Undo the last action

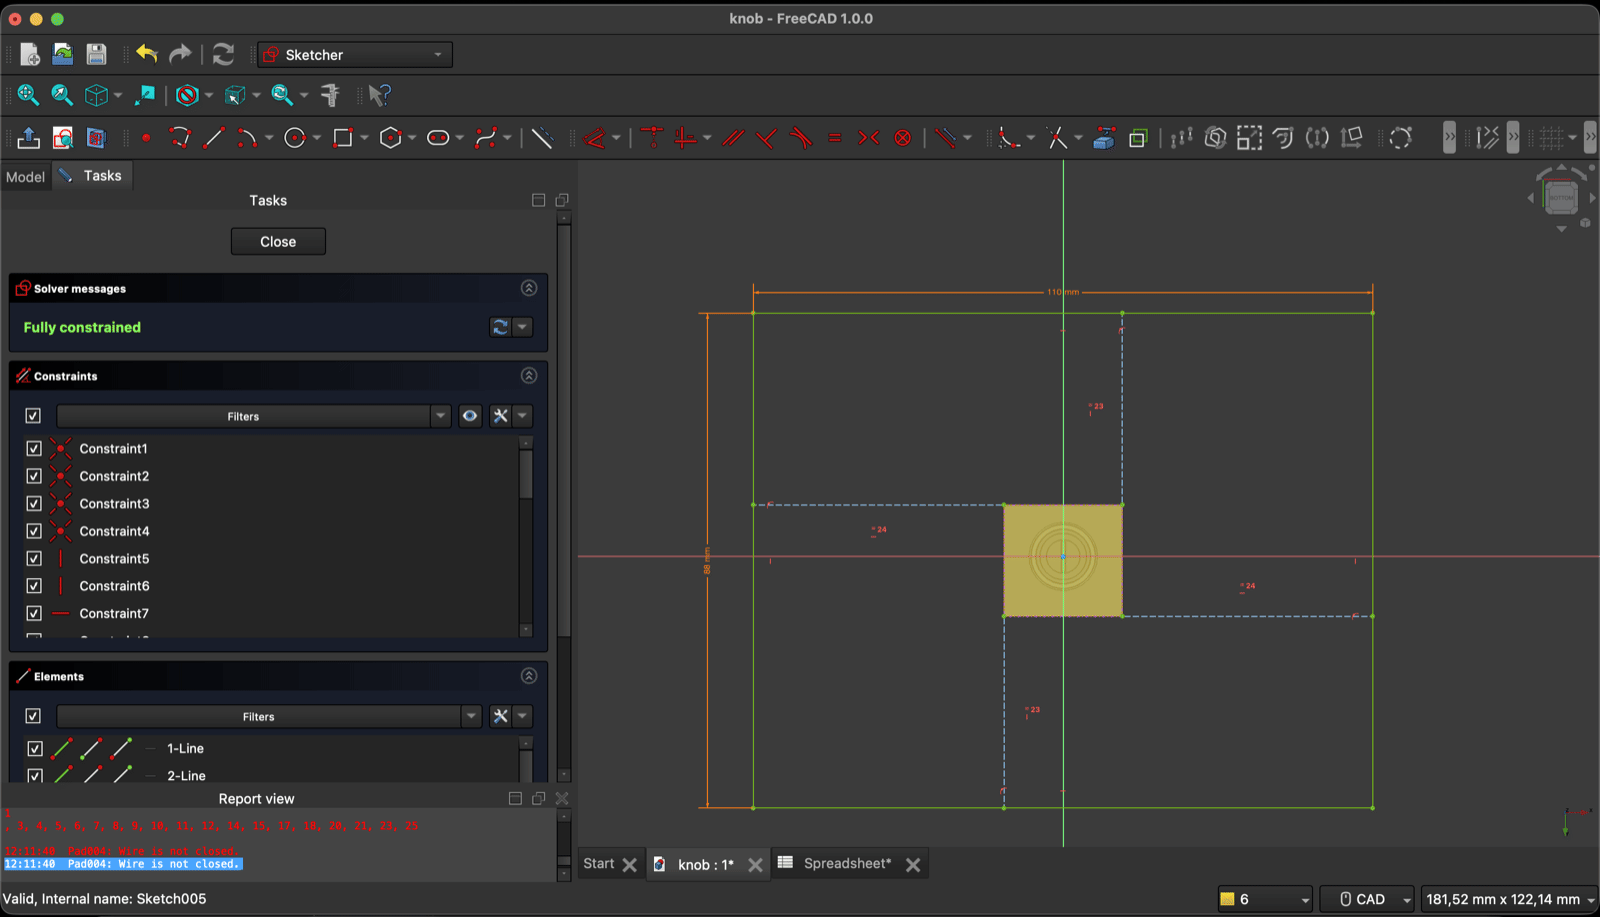(x=147, y=54)
